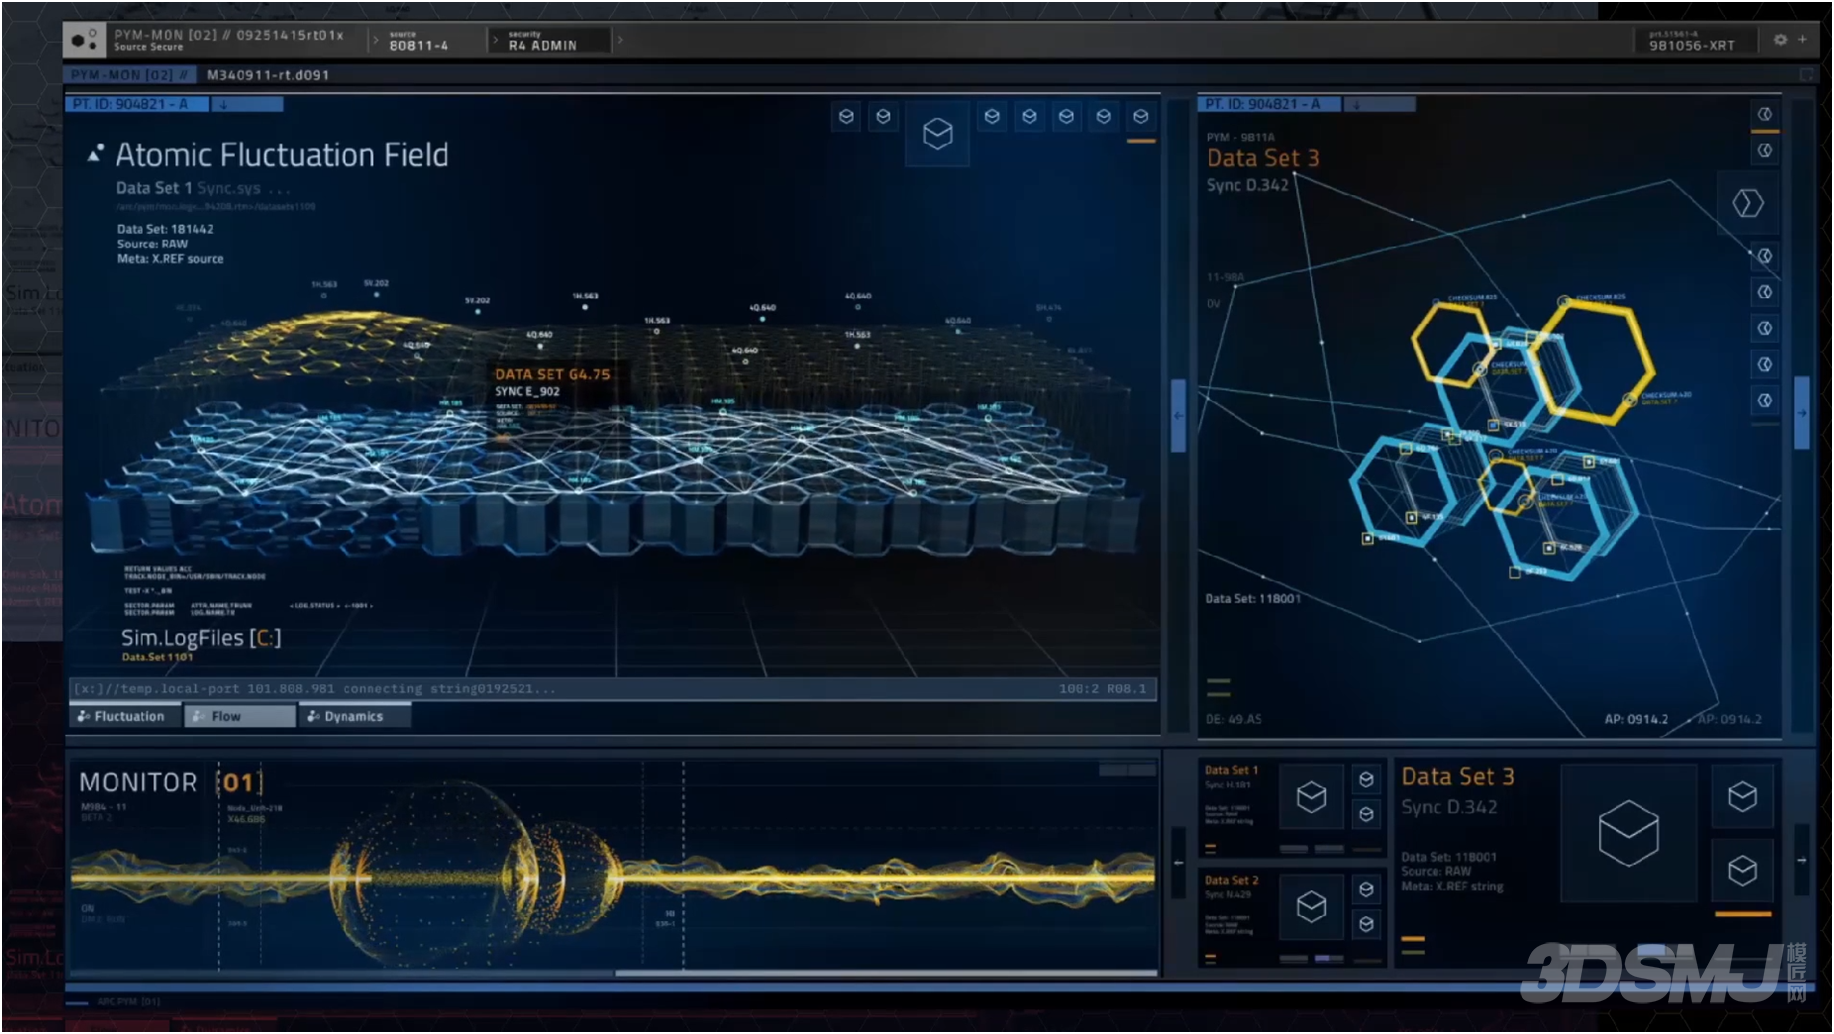1834x1034 pixels.
Task: Click the lower small icon on the Data Set 1 card
Action: tap(1366, 815)
